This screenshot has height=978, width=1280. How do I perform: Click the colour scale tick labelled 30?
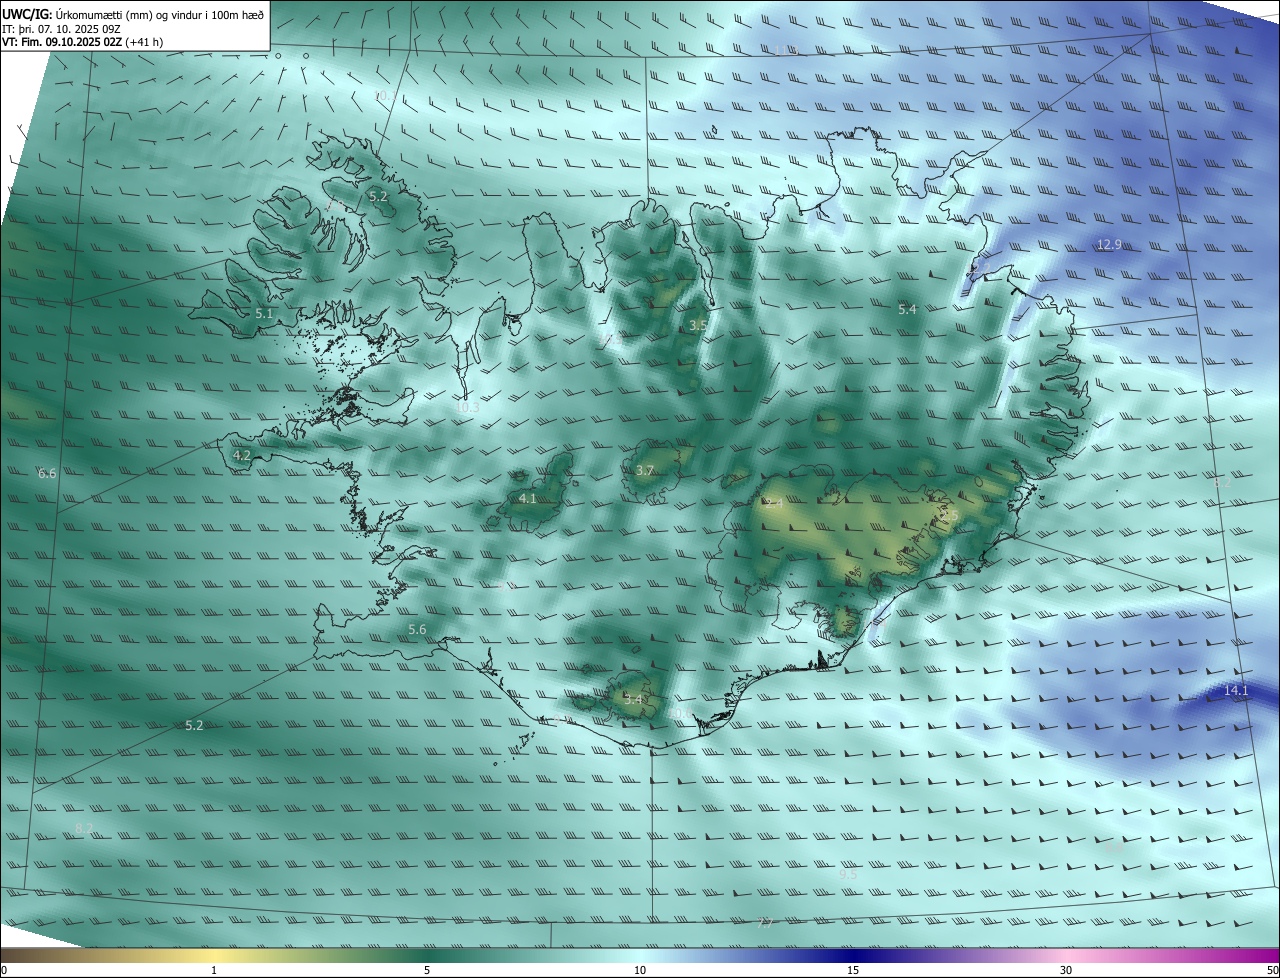[x=1066, y=970]
